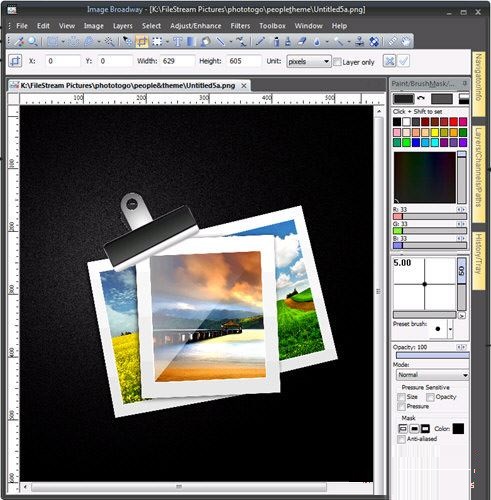Screen dimensions: 491x500
Task: Select the straight line drawing tool
Action: [220, 42]
